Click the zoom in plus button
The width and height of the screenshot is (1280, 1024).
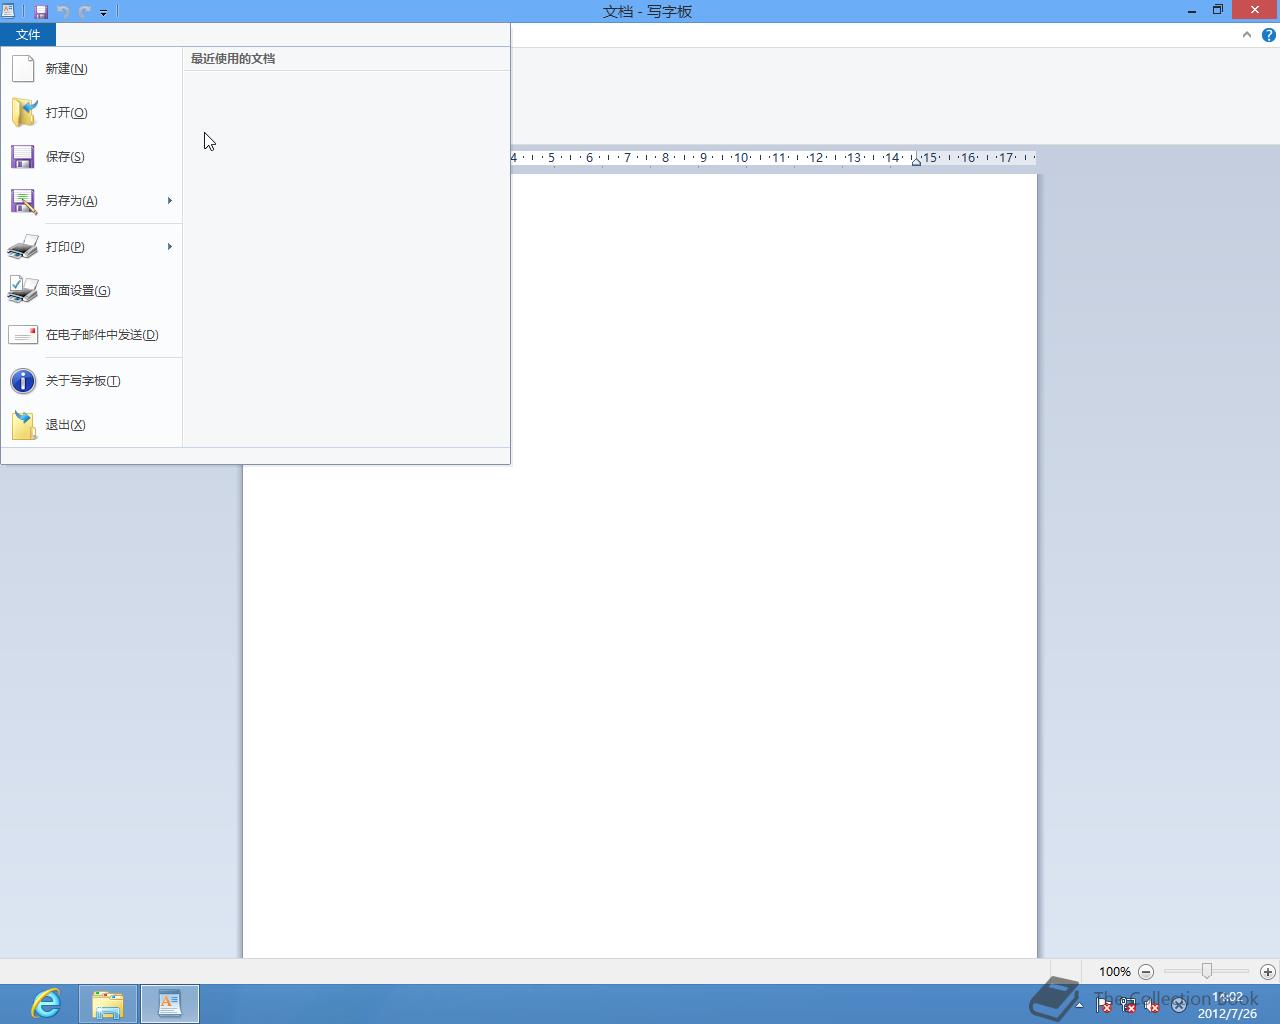click(1268, 972)
